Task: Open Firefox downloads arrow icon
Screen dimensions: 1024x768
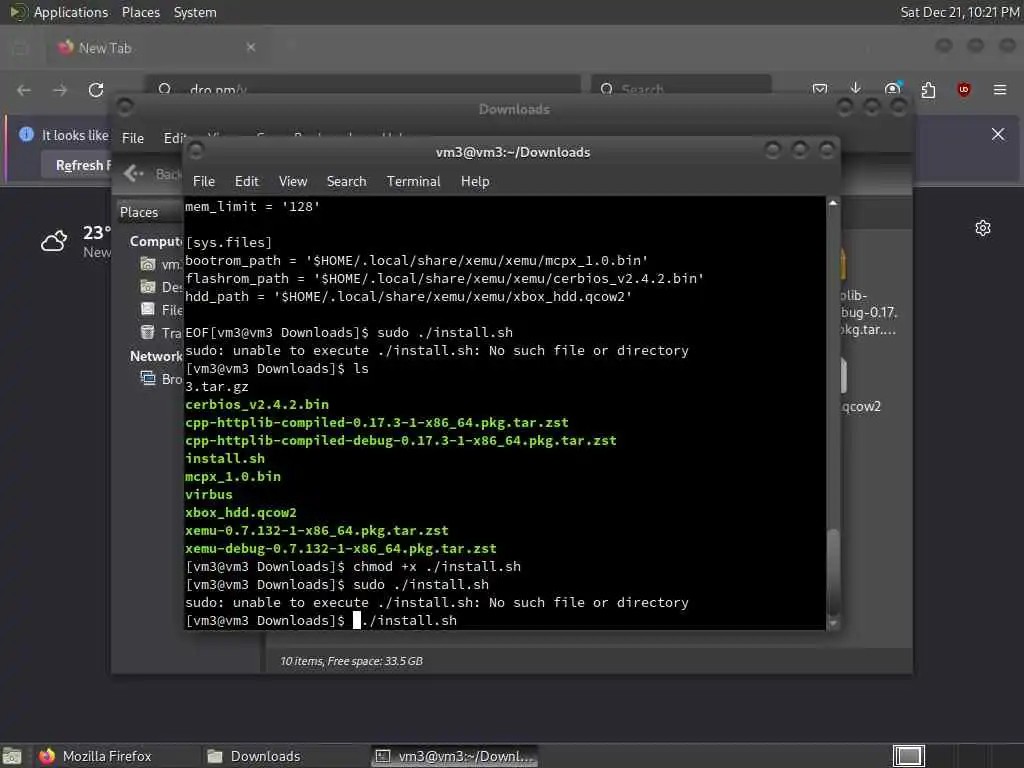Action: point(856,88)
